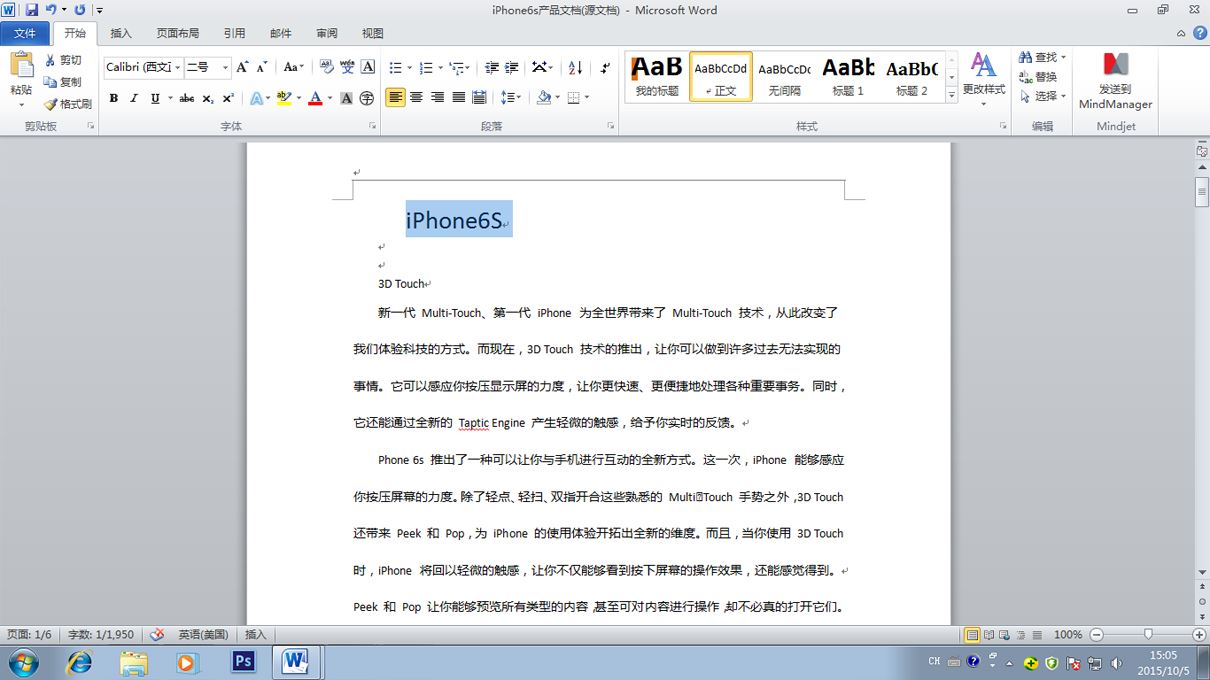Viewport: 1210px width, 680px height.
Task: Toggle Italic formatting
Action: point(134,98)
